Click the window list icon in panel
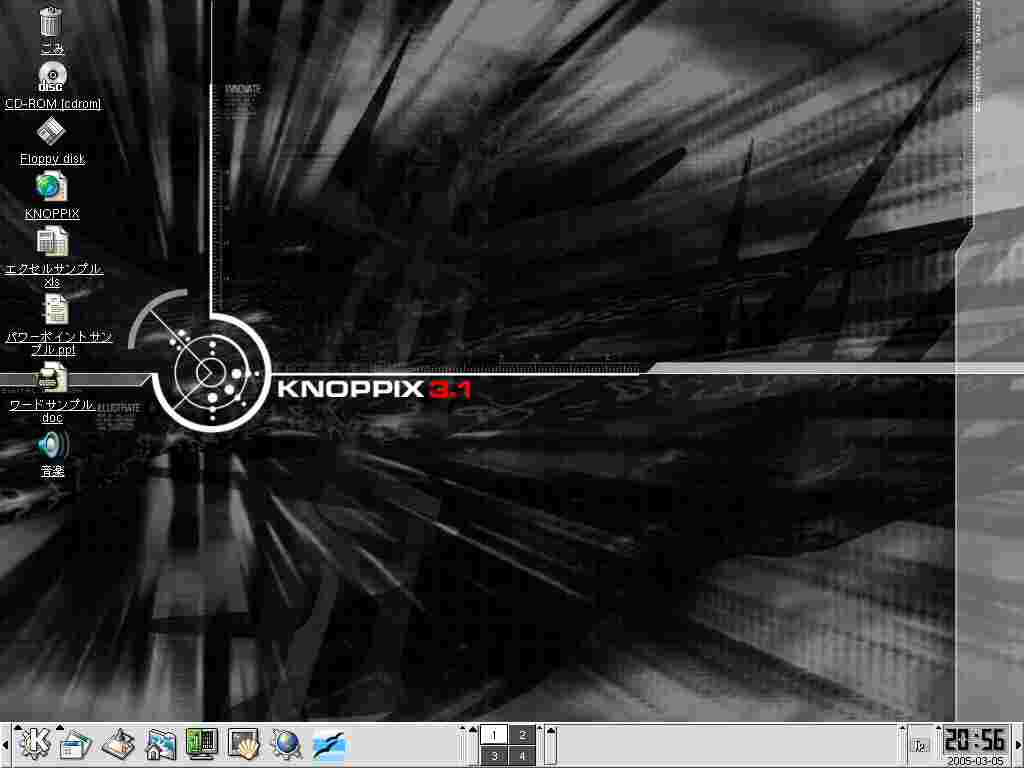The image size is (1024, 768). point(76,743)
